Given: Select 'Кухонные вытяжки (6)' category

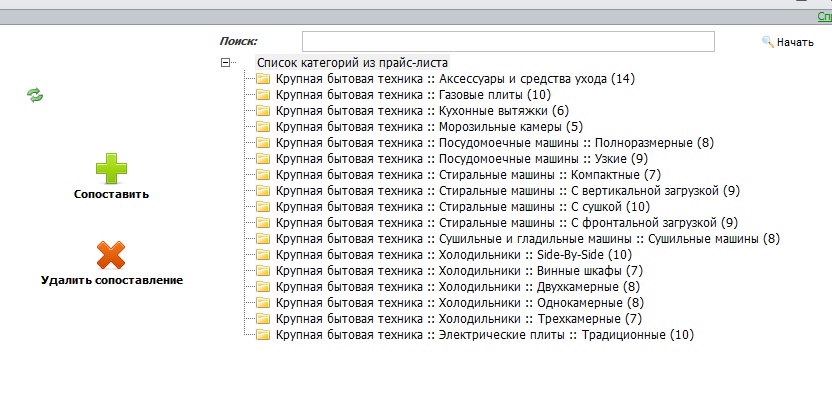Looking at the screenshot, I should pyautogui.click(x=422, y=111).
